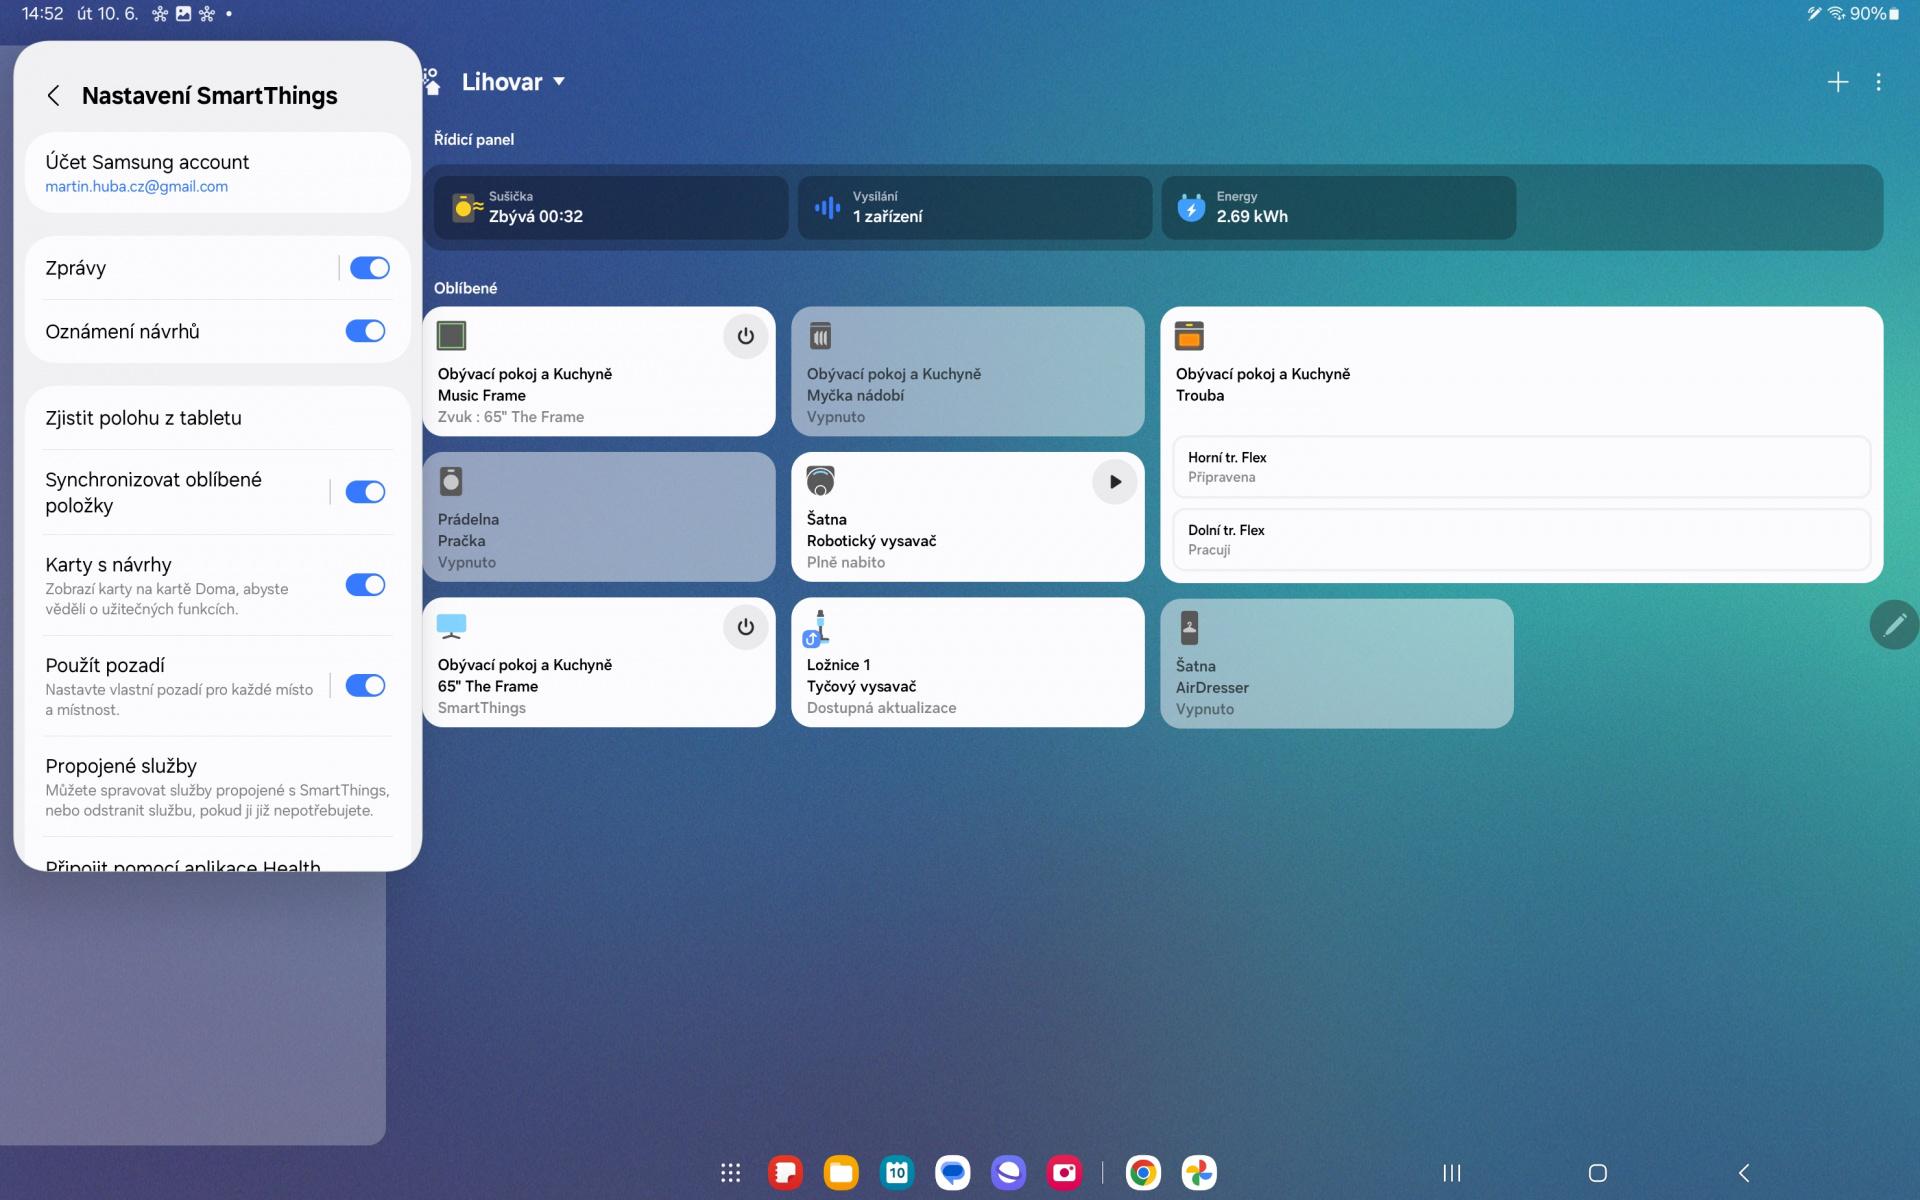Launch Google Photos from the taskbar
Image resolution: width=1920 pixels, height=1200 pixels.
point(1199,1172)
